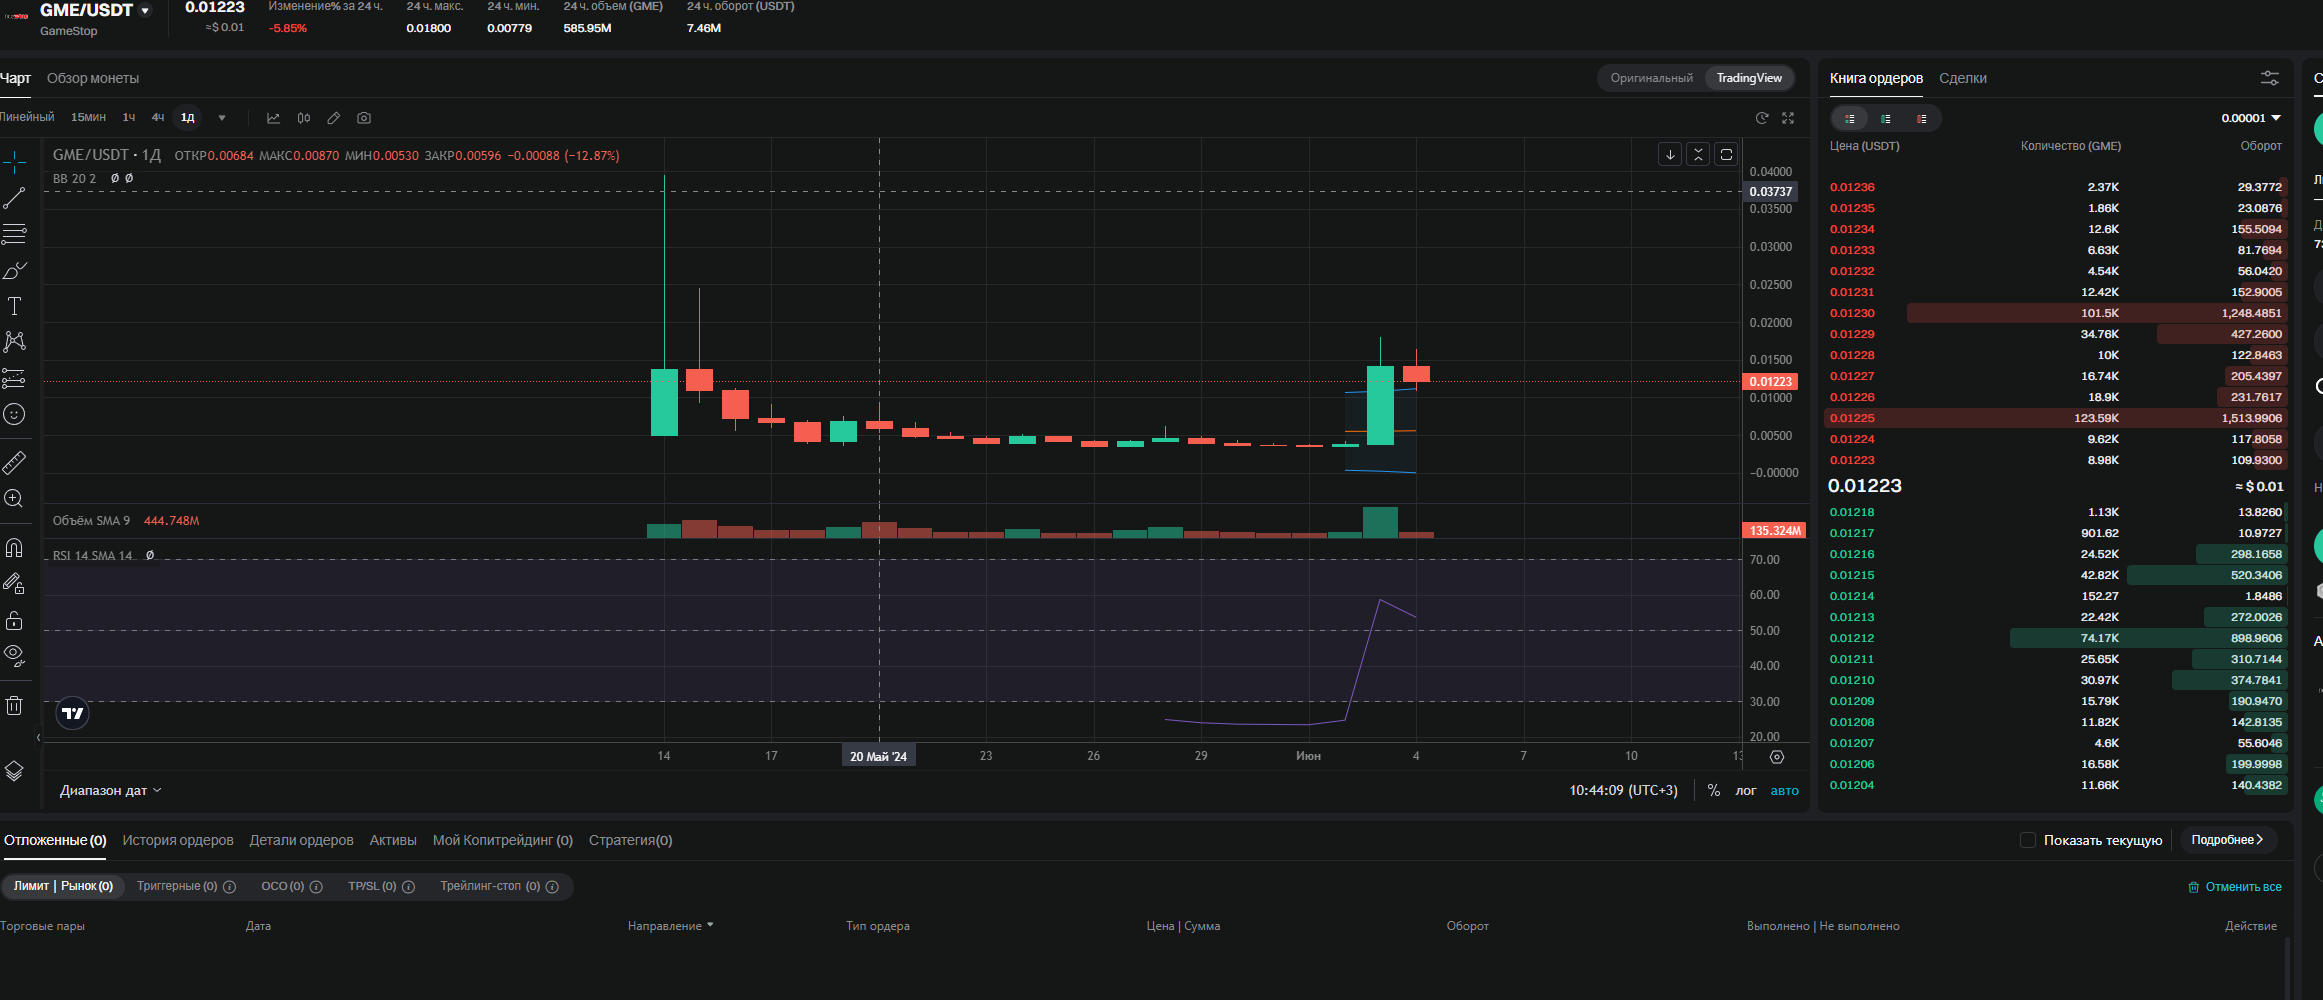The width and height of the screenshot is (2323, 1000).
Task: Toggle lock all drawing tools
Action: [14, 620]
